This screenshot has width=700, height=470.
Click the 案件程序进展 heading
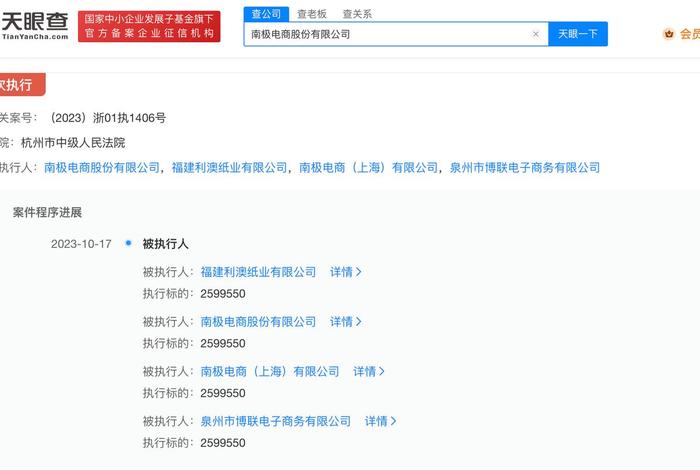tap(47, 212)
